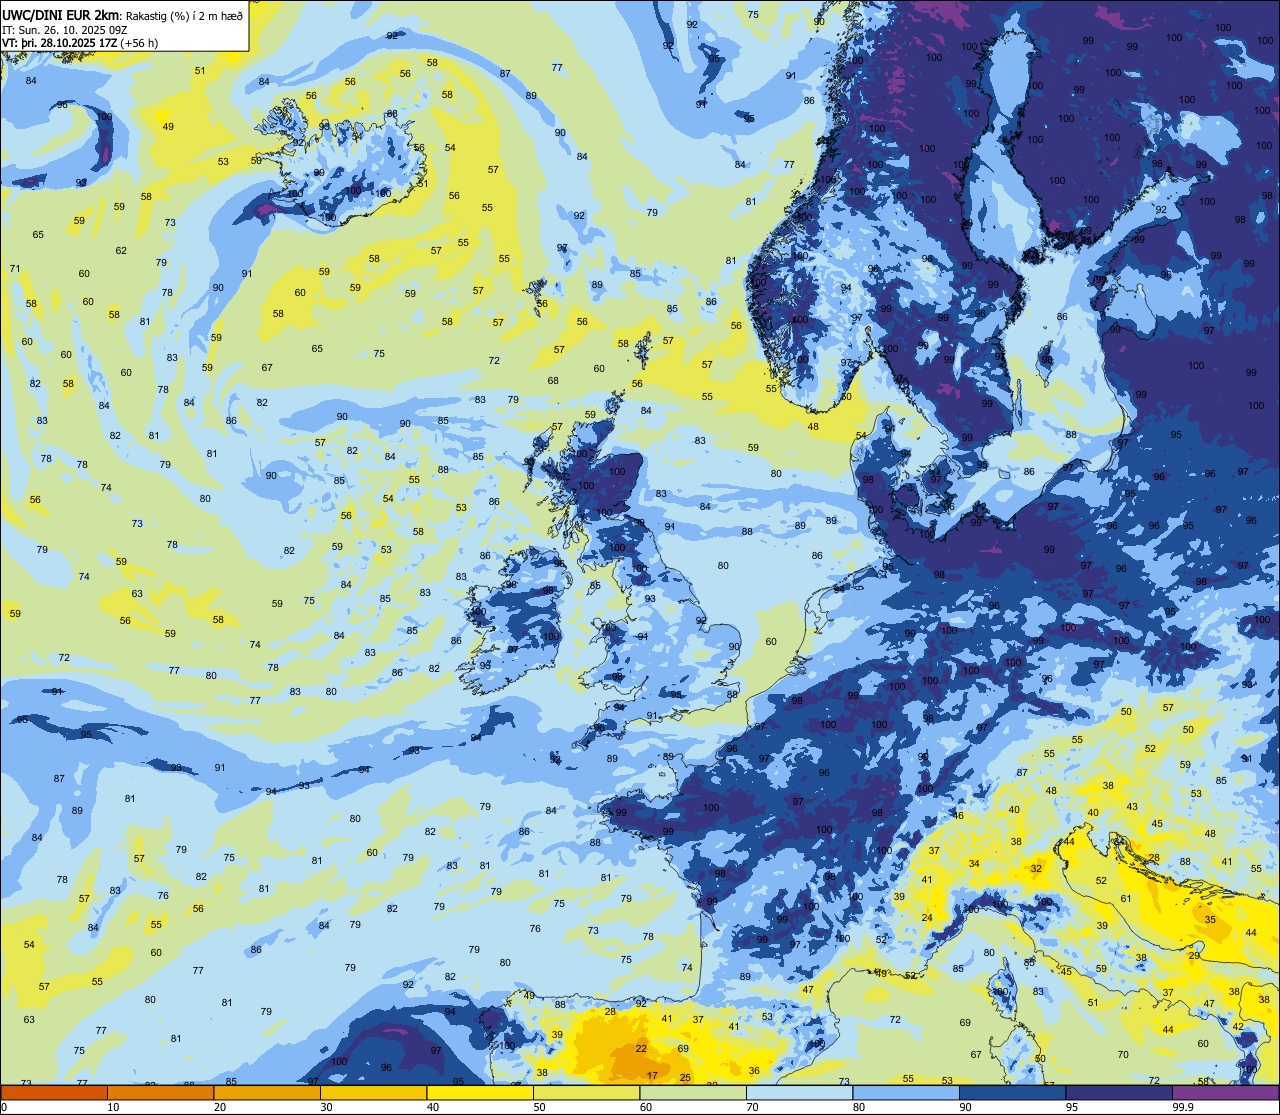The height and width of the screenshot is (1115, 1280).
Task: Click the '70' legend scale label
Action: pos(752,1107)
